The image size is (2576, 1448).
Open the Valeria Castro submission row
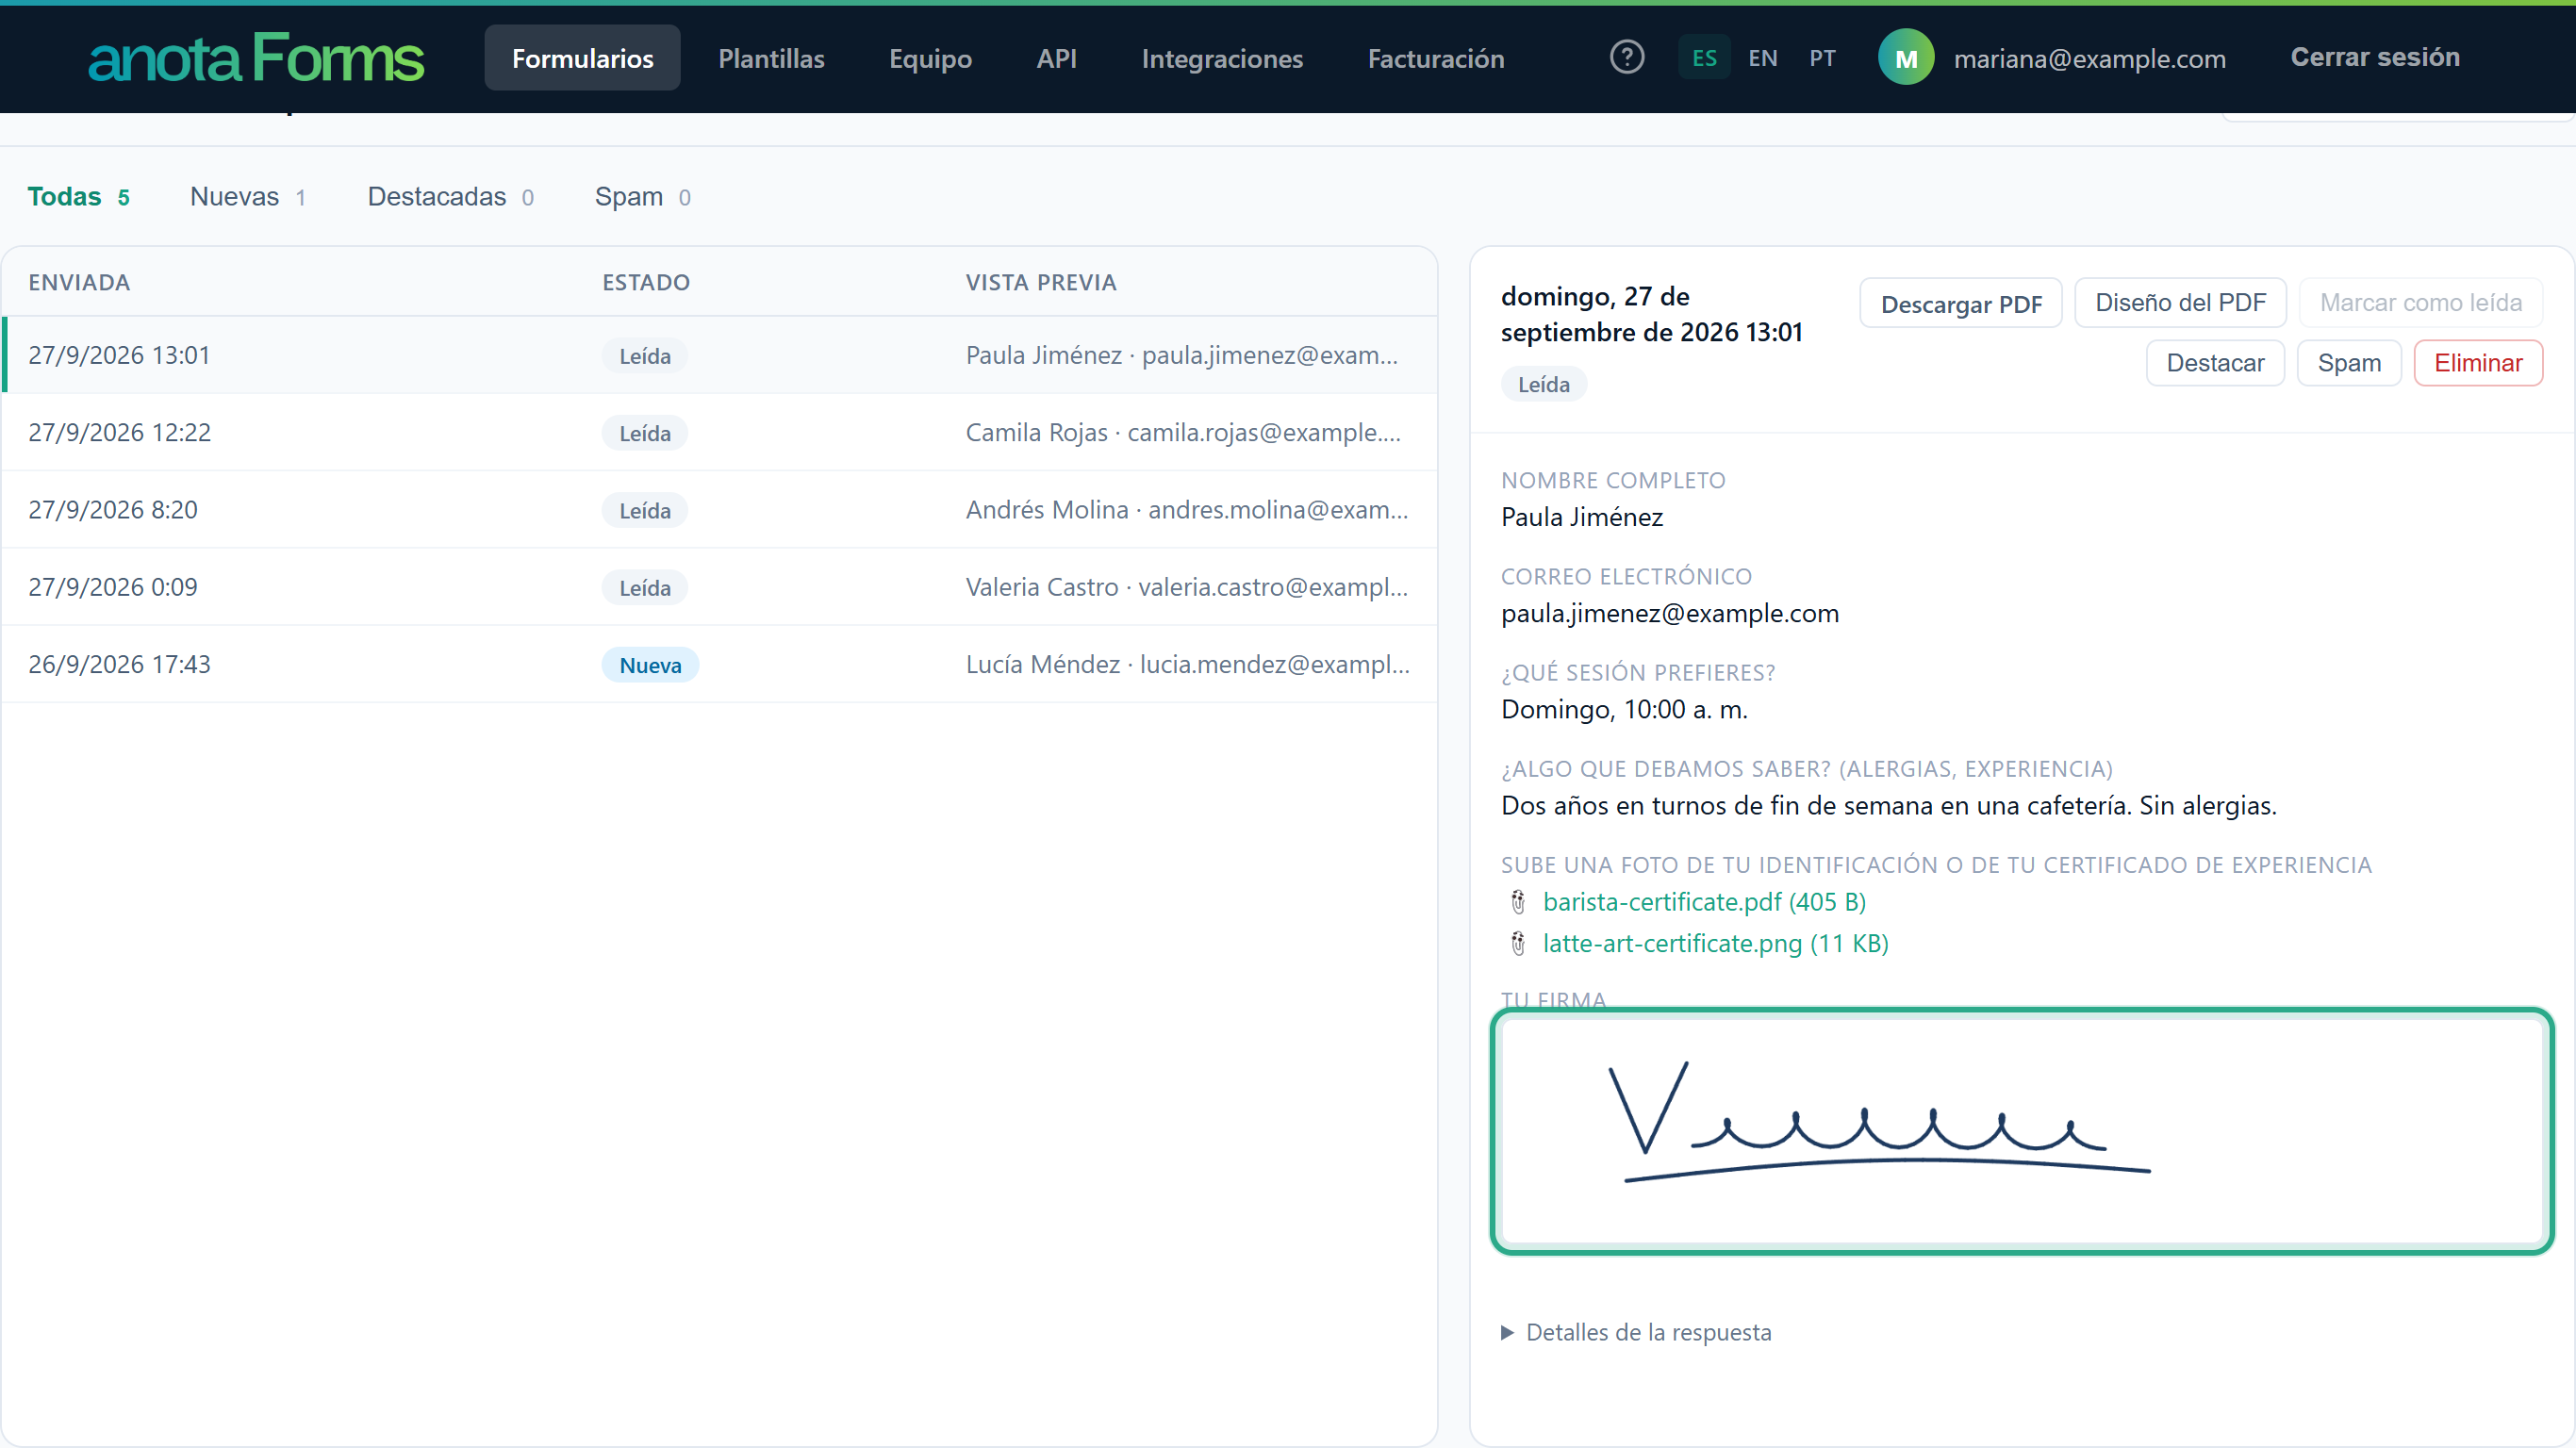tap(720, 587)
